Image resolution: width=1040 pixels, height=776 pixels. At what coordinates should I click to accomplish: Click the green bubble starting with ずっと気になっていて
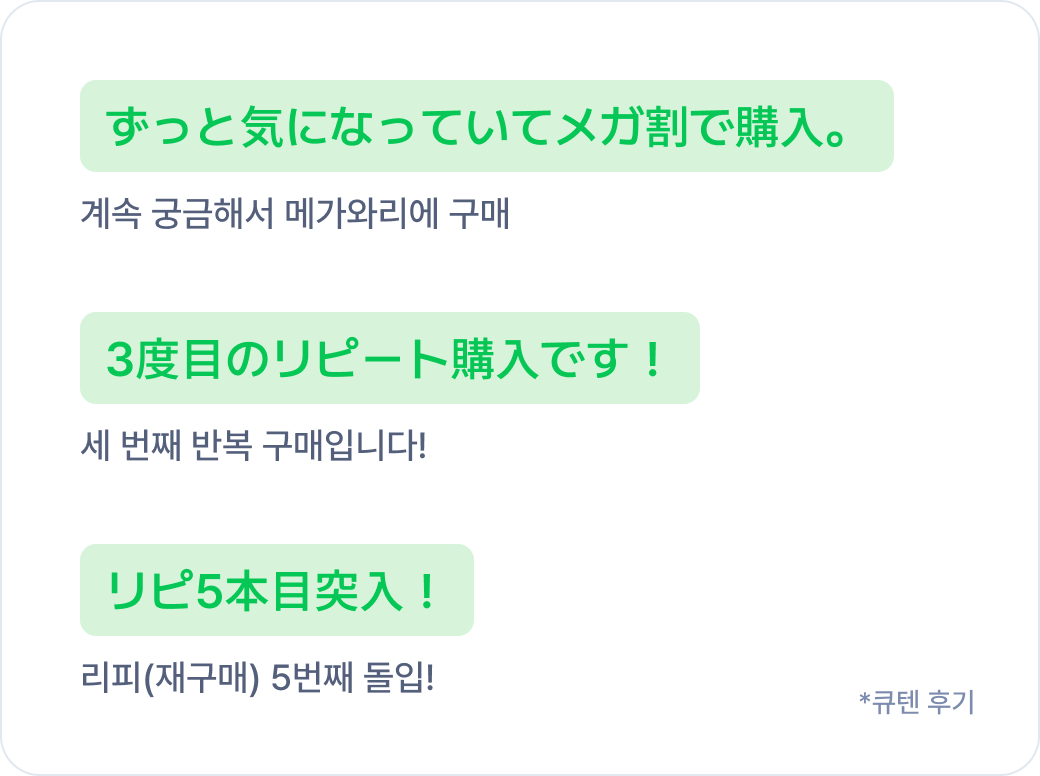coord(487,126)
